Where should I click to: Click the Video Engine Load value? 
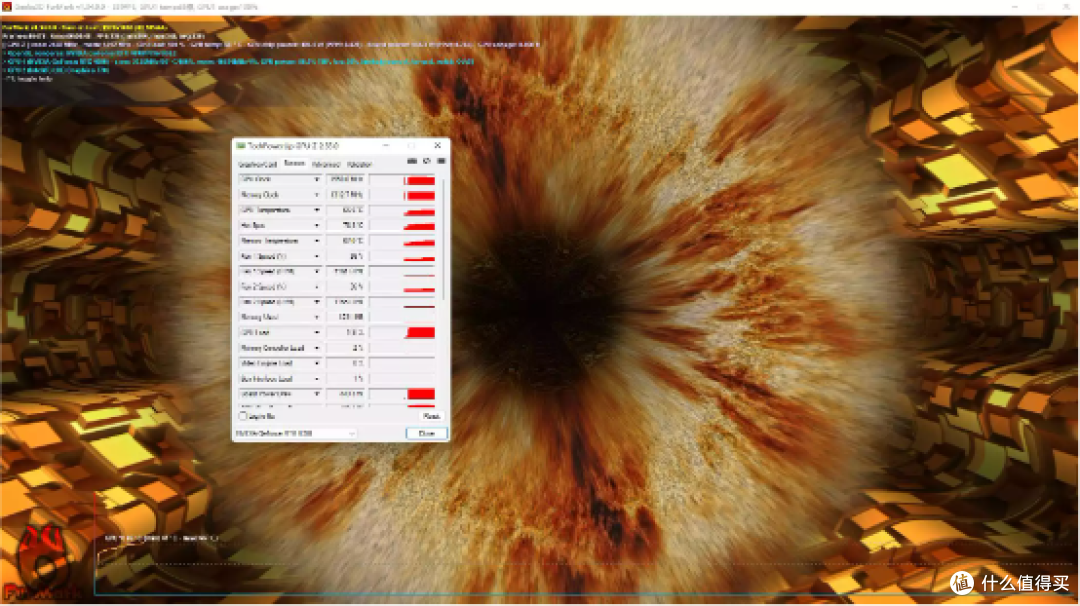click(346, 364)
